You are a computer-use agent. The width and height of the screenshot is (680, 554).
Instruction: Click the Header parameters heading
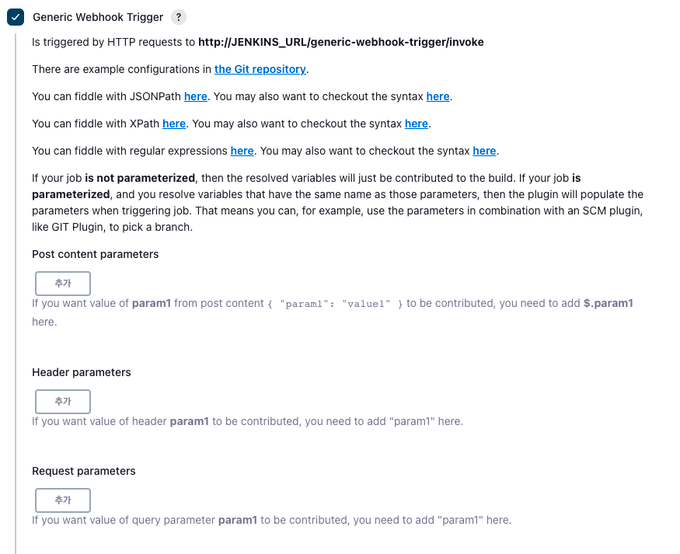(x=81, y=372)
